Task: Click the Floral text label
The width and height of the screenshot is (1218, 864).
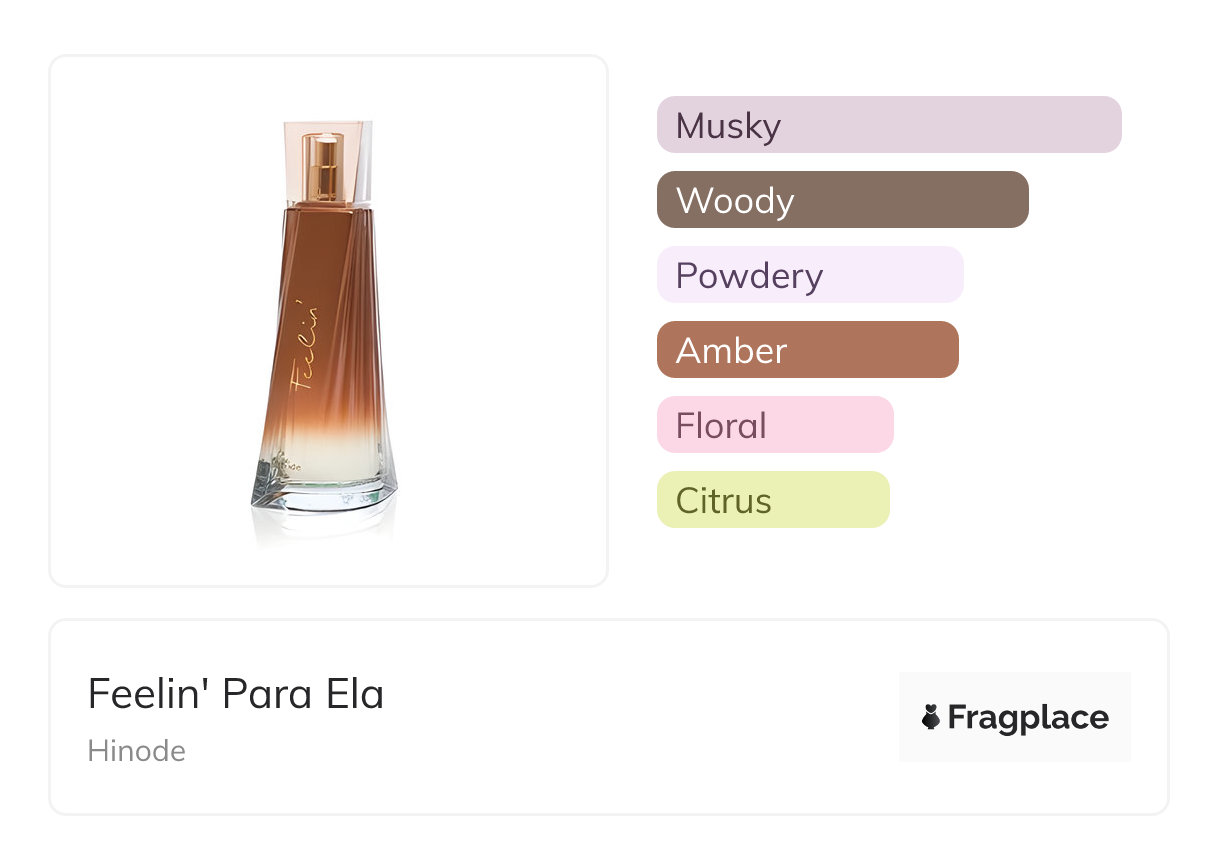Action: pyautogui.click(x=721, y=426)
